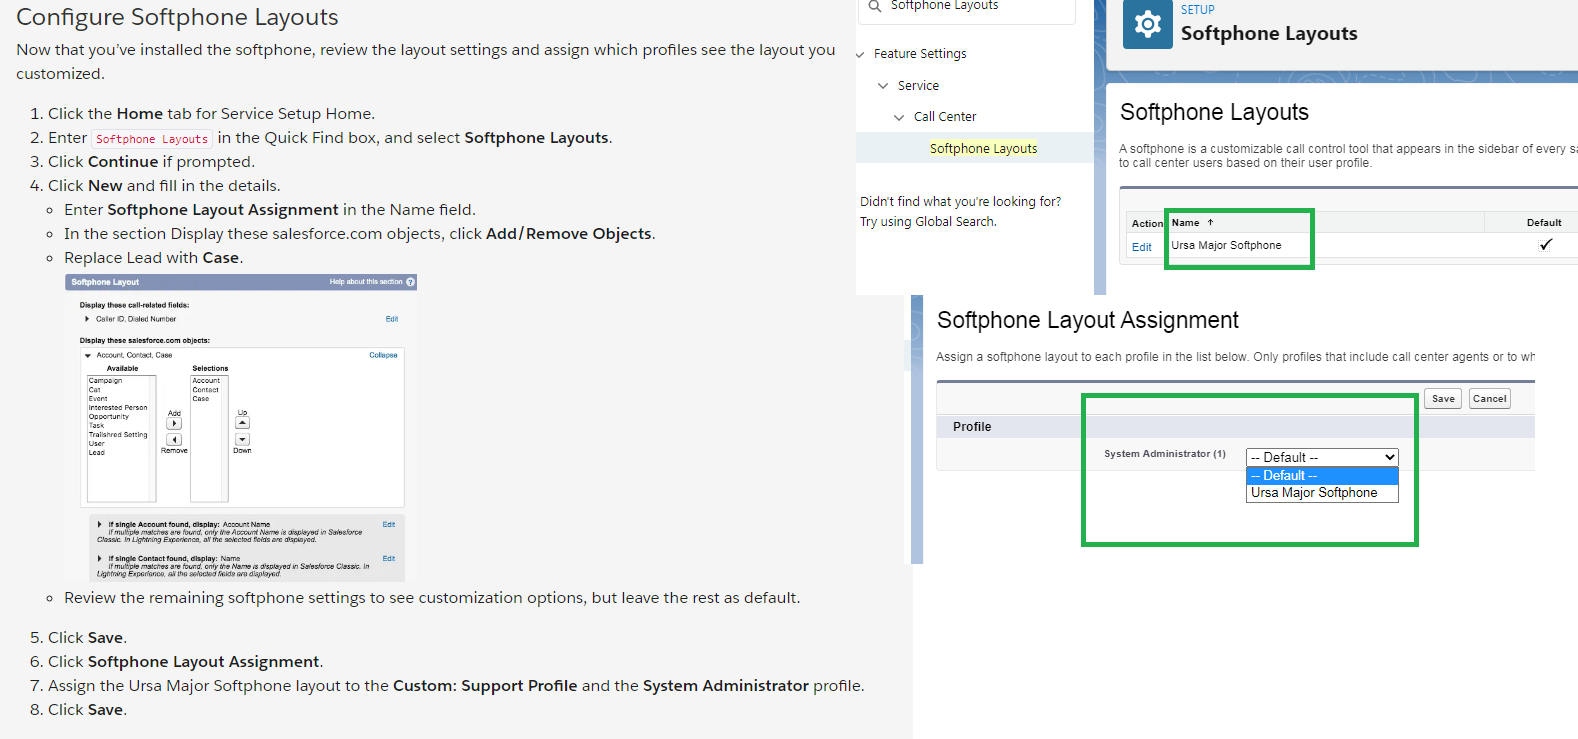Select Trailshred Setting in the Available list
The height and width of the screenshot is (739, 1578).
pyautogui.click(x=118, y=434)
